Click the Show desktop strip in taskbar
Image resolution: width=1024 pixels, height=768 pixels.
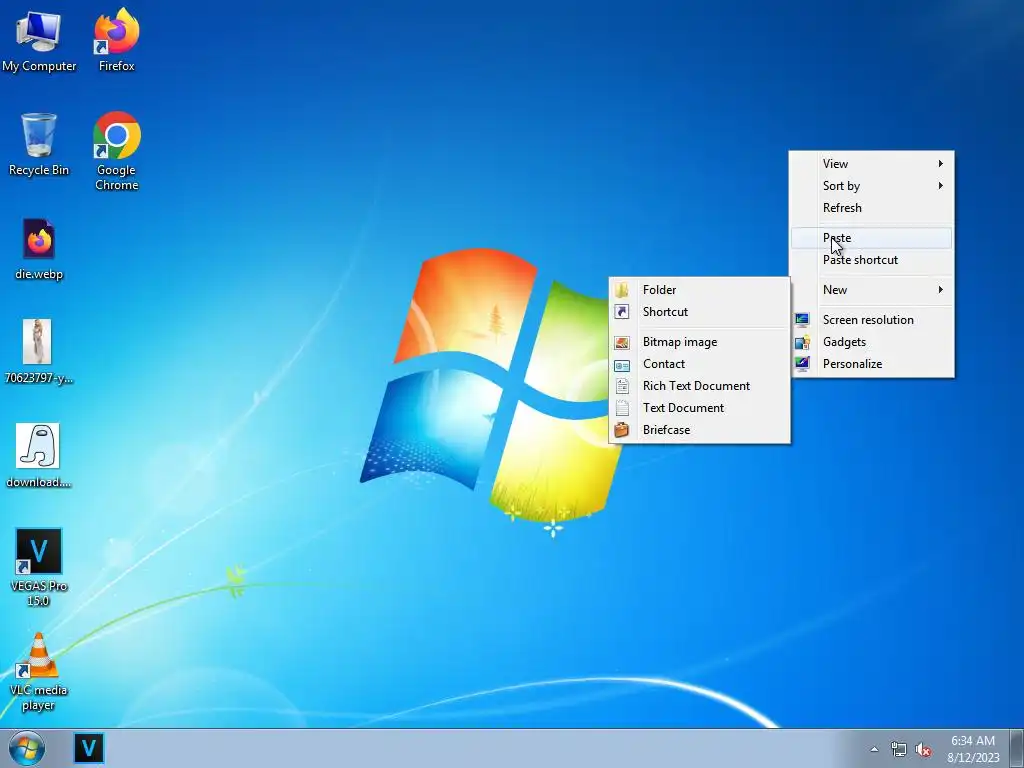coord(1017,748)
